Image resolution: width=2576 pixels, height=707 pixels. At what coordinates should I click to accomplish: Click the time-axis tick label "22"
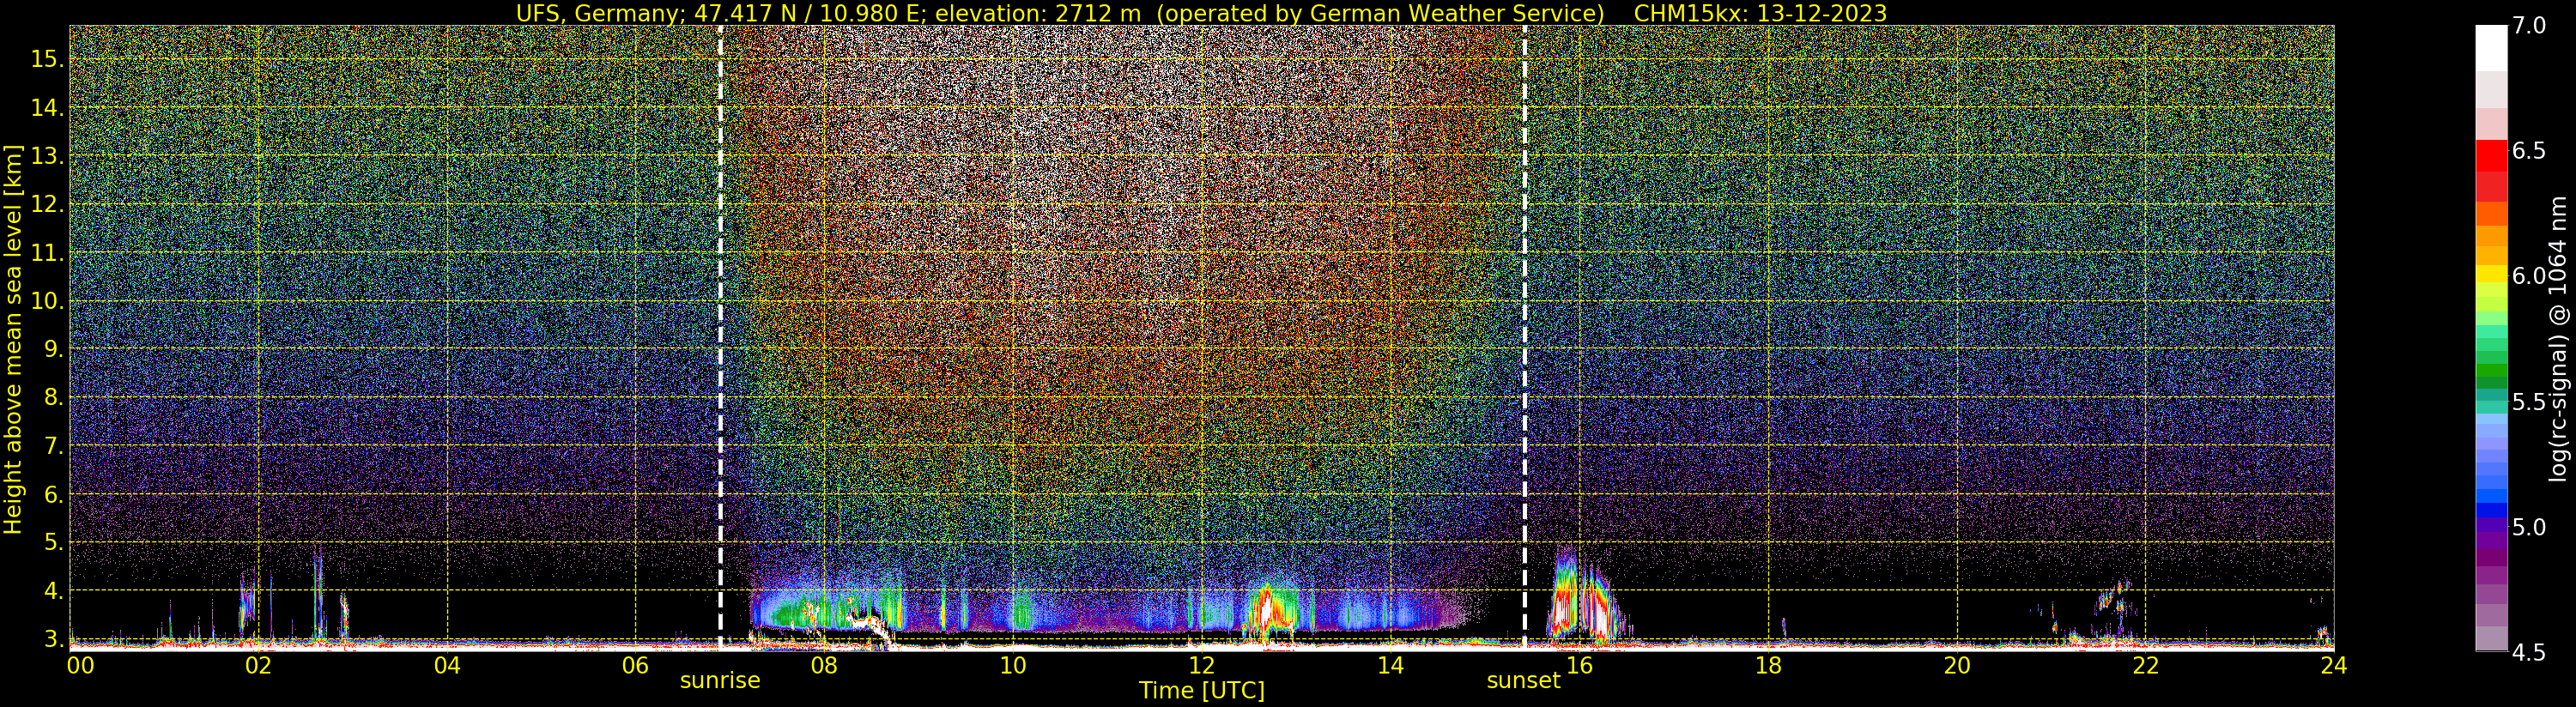click(2145, 665)
